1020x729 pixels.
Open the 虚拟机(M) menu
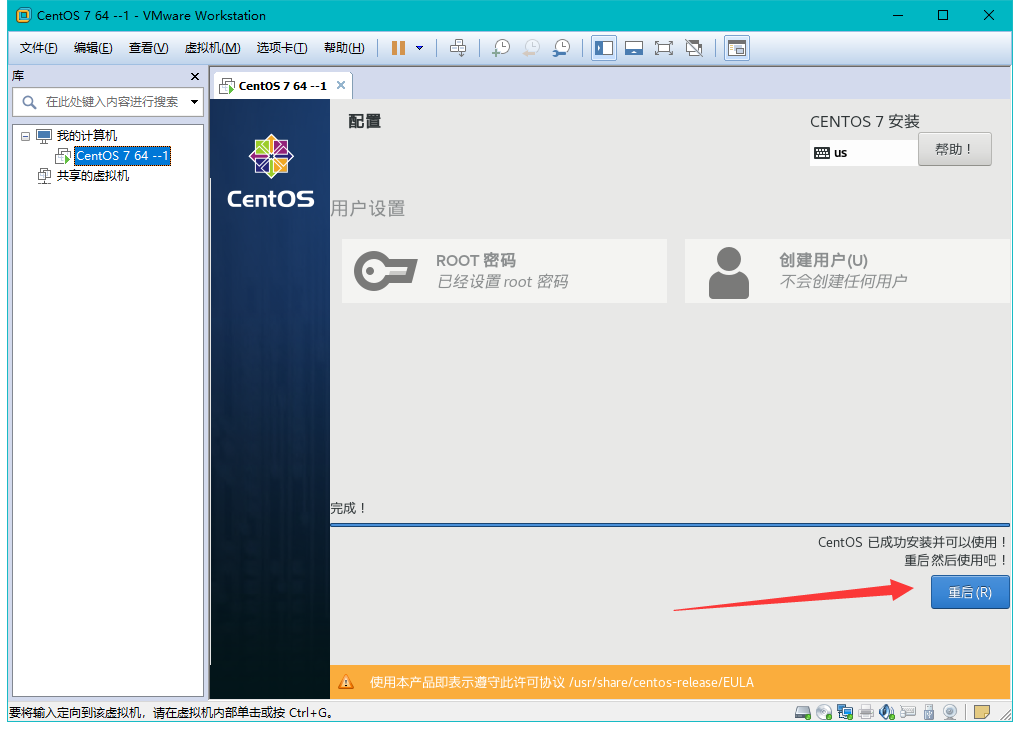(x=212, y=48)
